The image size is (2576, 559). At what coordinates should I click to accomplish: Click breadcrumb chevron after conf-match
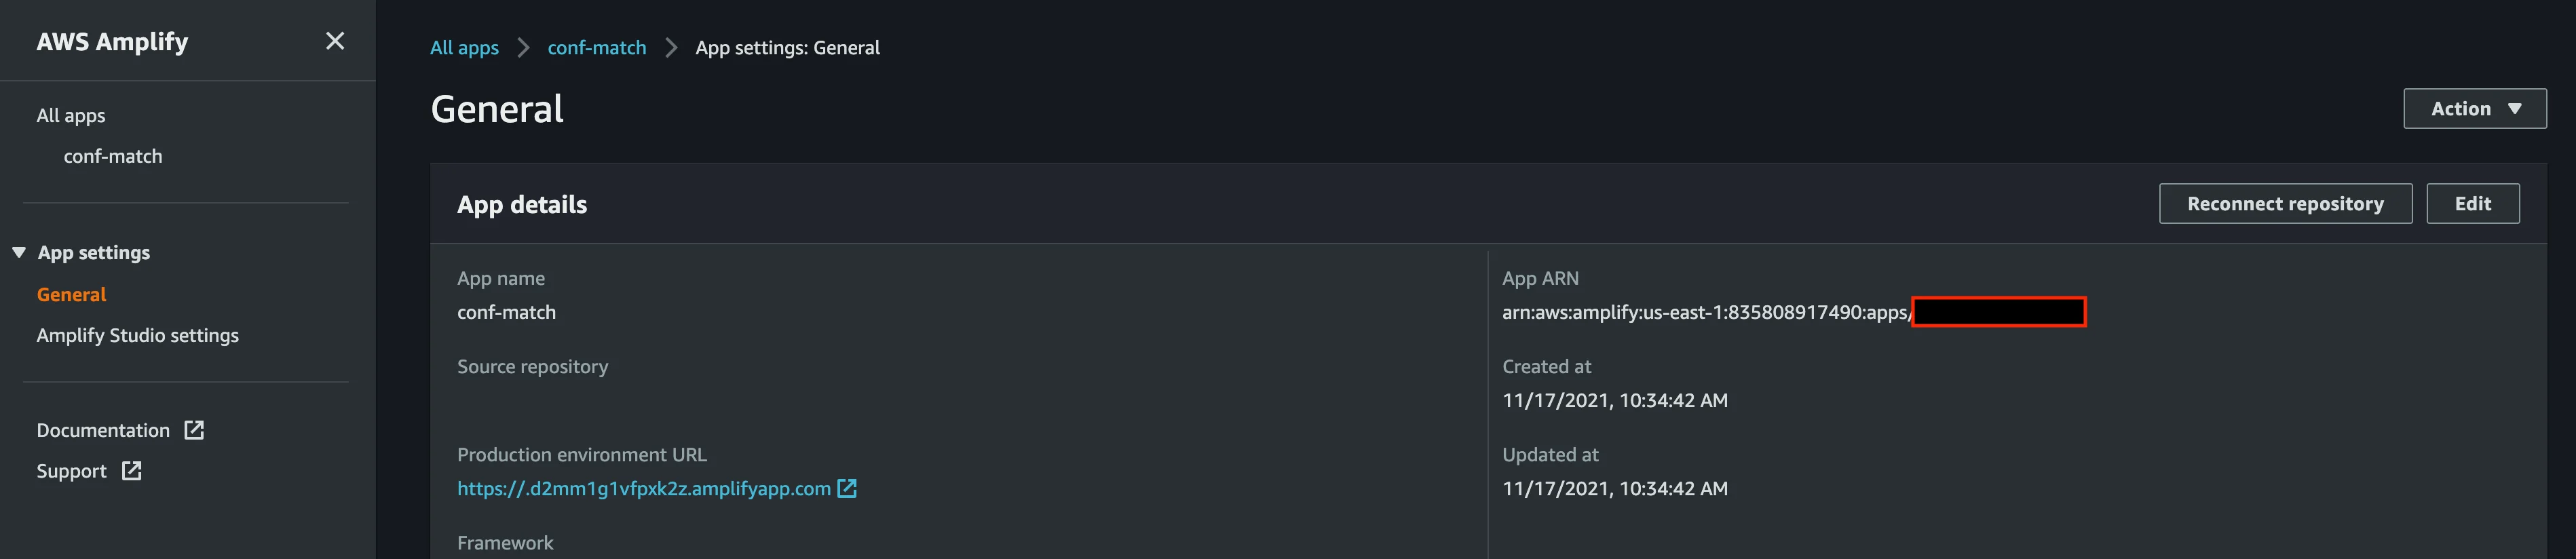click(x=671, y=48)
